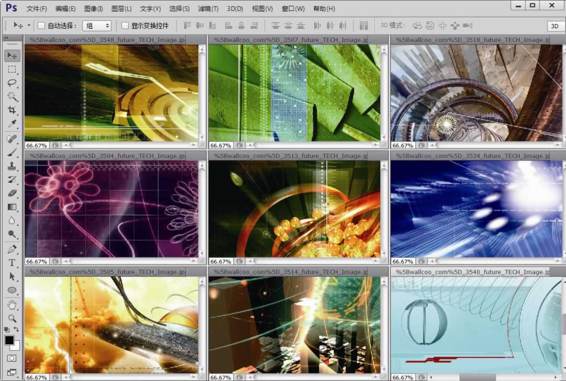The height and width of the screenshot is (381, 566).
Task: Select the Gradient tool
Action: tap(12, 207)
